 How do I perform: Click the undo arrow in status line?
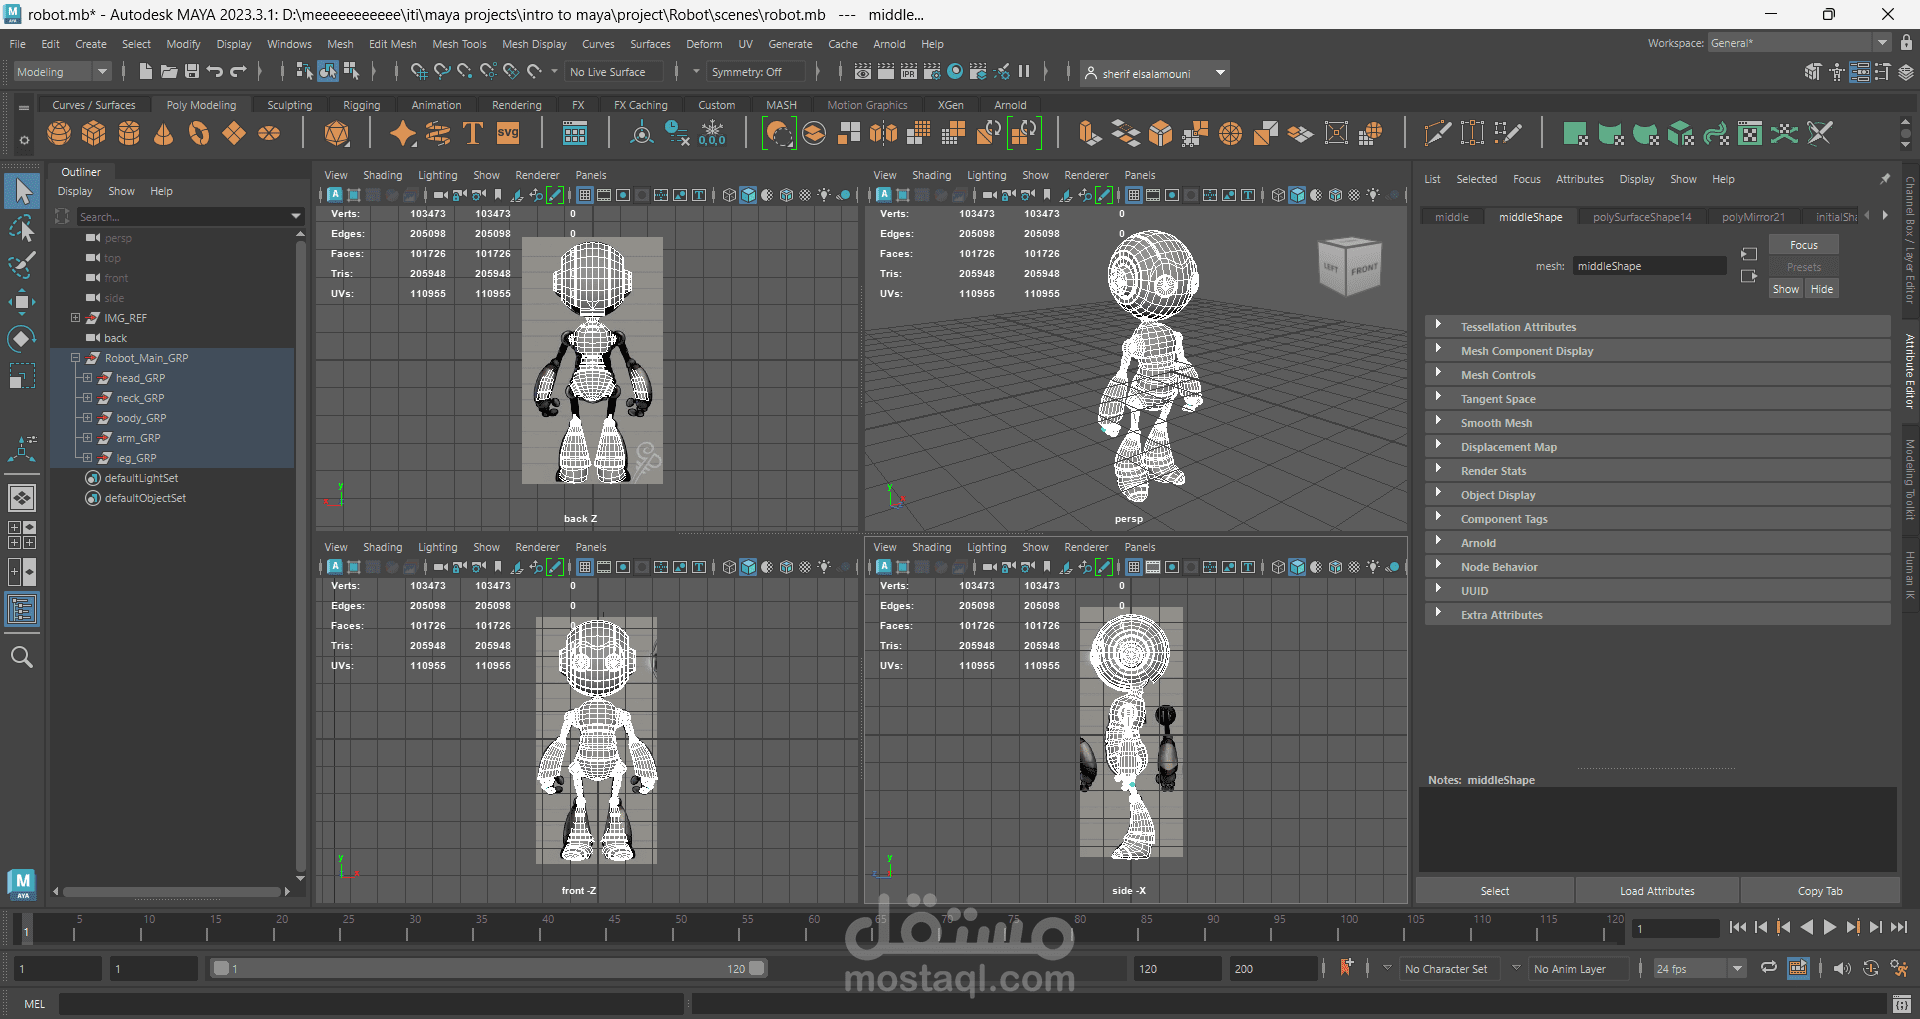(215, 72)
